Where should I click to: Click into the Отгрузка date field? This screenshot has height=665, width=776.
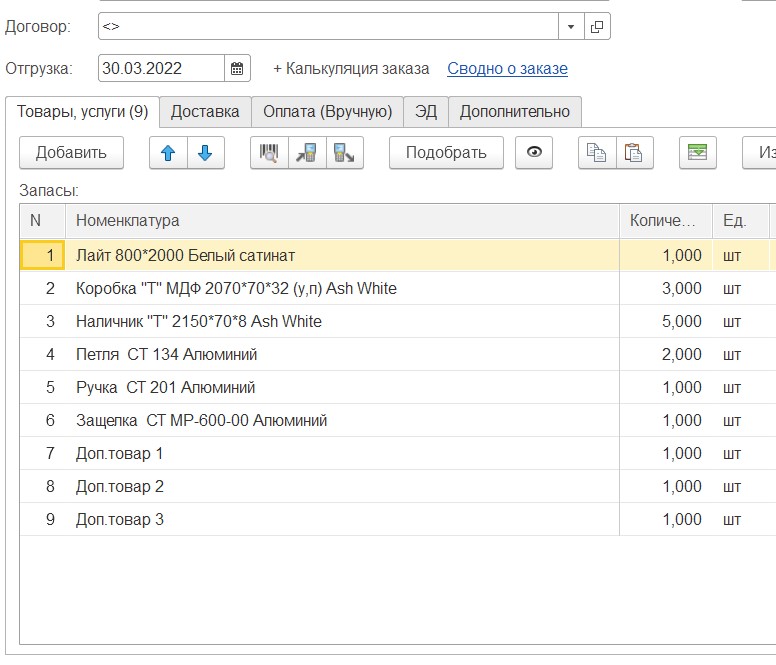coord(160,69)
